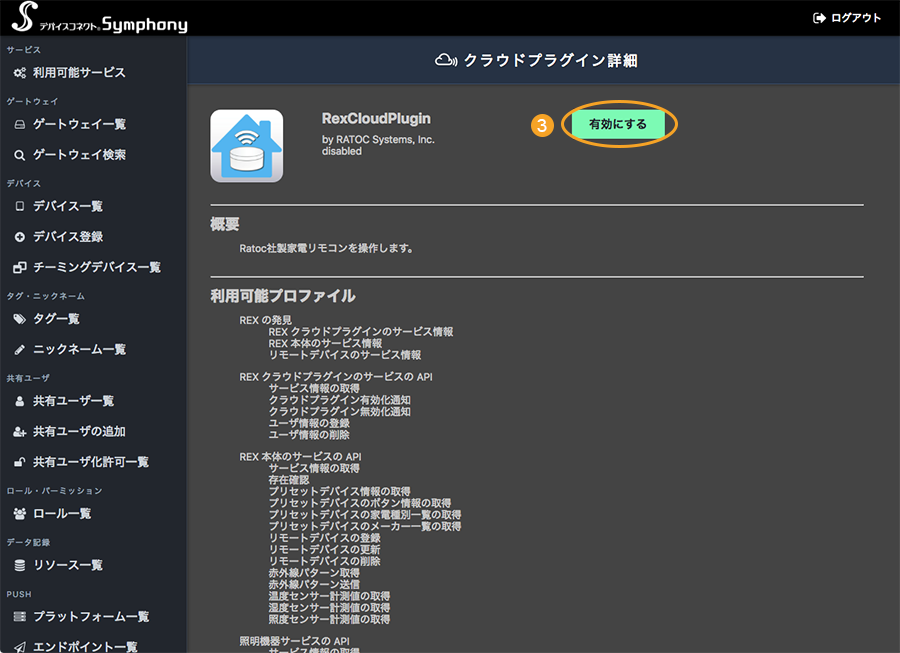Click '温度センサー計測値の取得' line
The image size is (900, 653).
click(329, 596)
